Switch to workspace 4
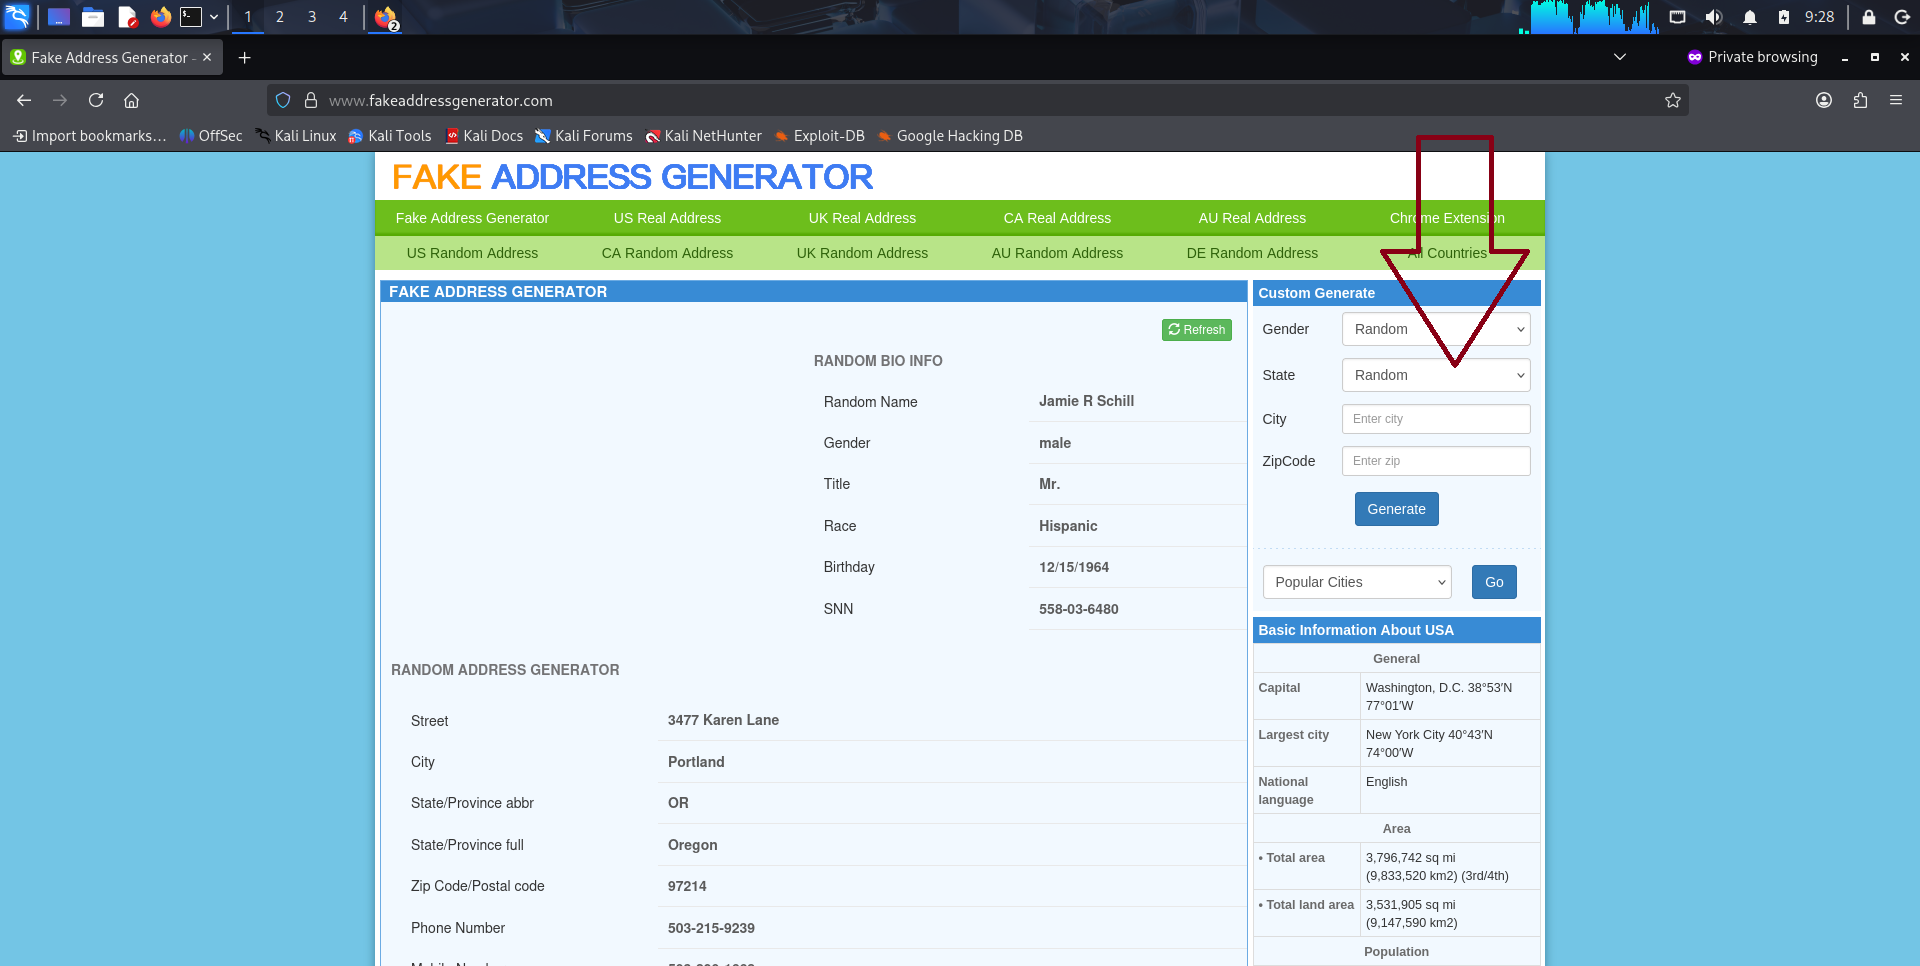This screenshot has height=966, width=1920. tap(343, 17)
